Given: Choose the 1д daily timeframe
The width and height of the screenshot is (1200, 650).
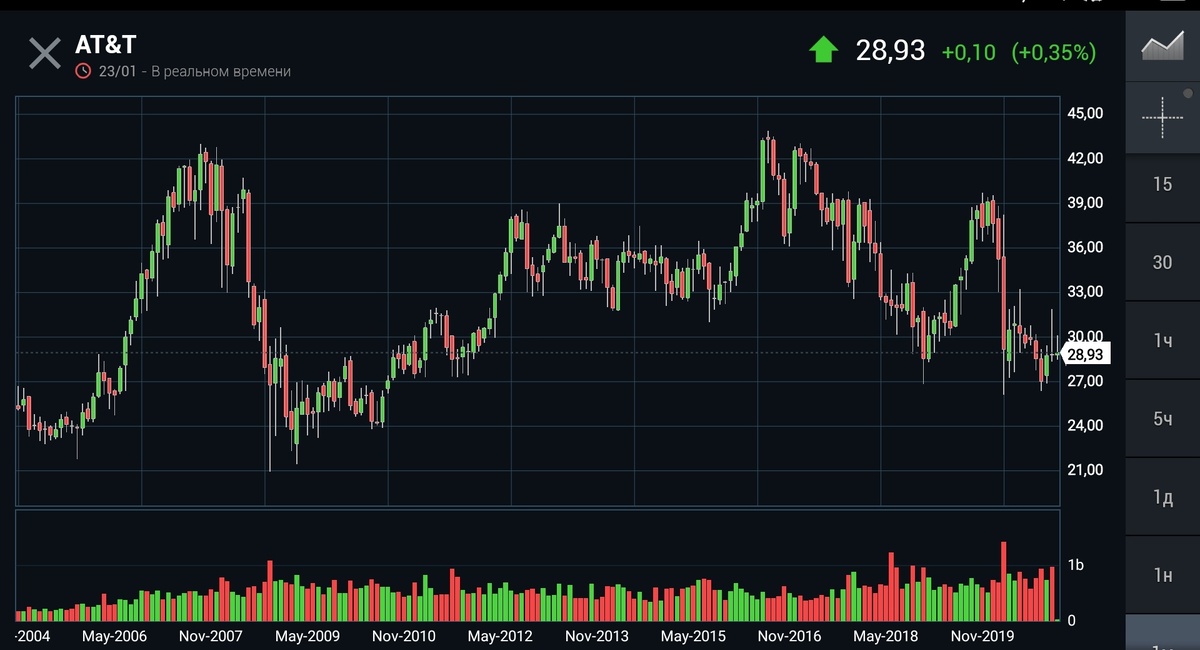Looking at the screenshot, I should pyautogui.click(x=1163, y=497).
